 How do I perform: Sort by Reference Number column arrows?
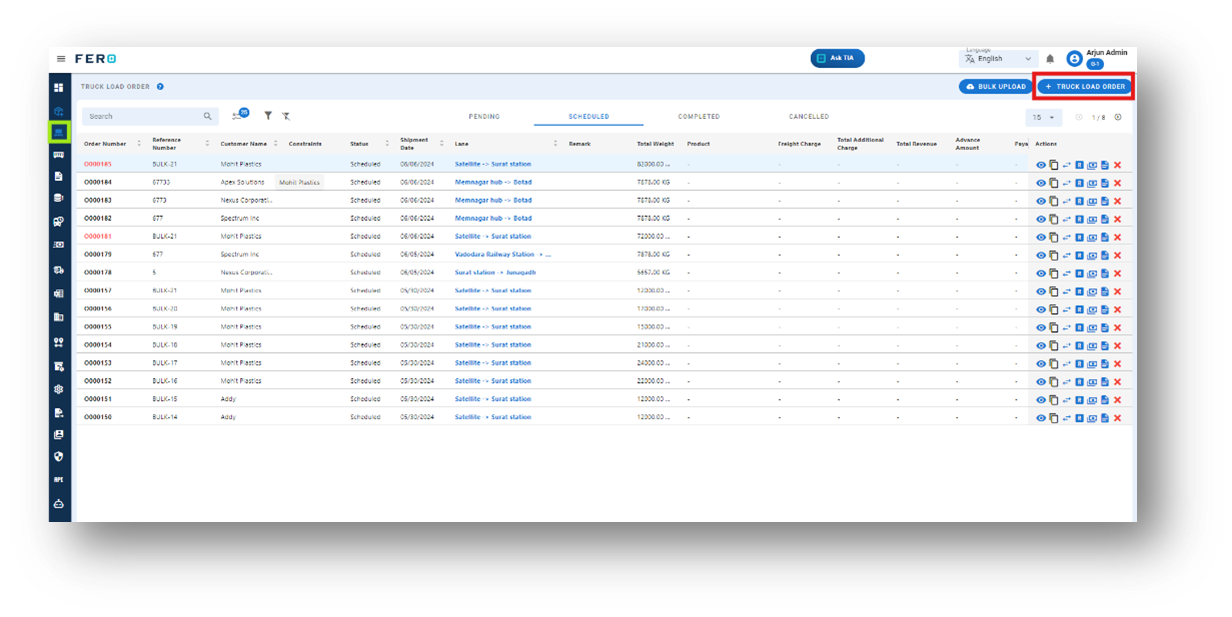208,144
